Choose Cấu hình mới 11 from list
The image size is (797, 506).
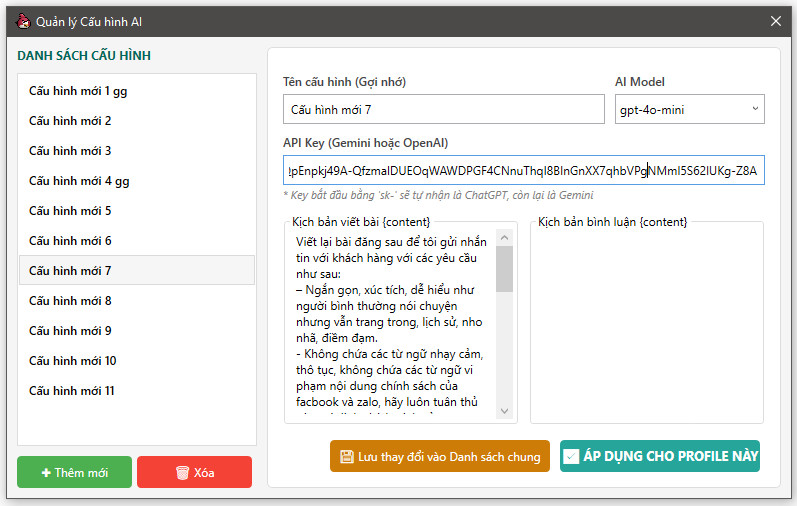point(72,391)
